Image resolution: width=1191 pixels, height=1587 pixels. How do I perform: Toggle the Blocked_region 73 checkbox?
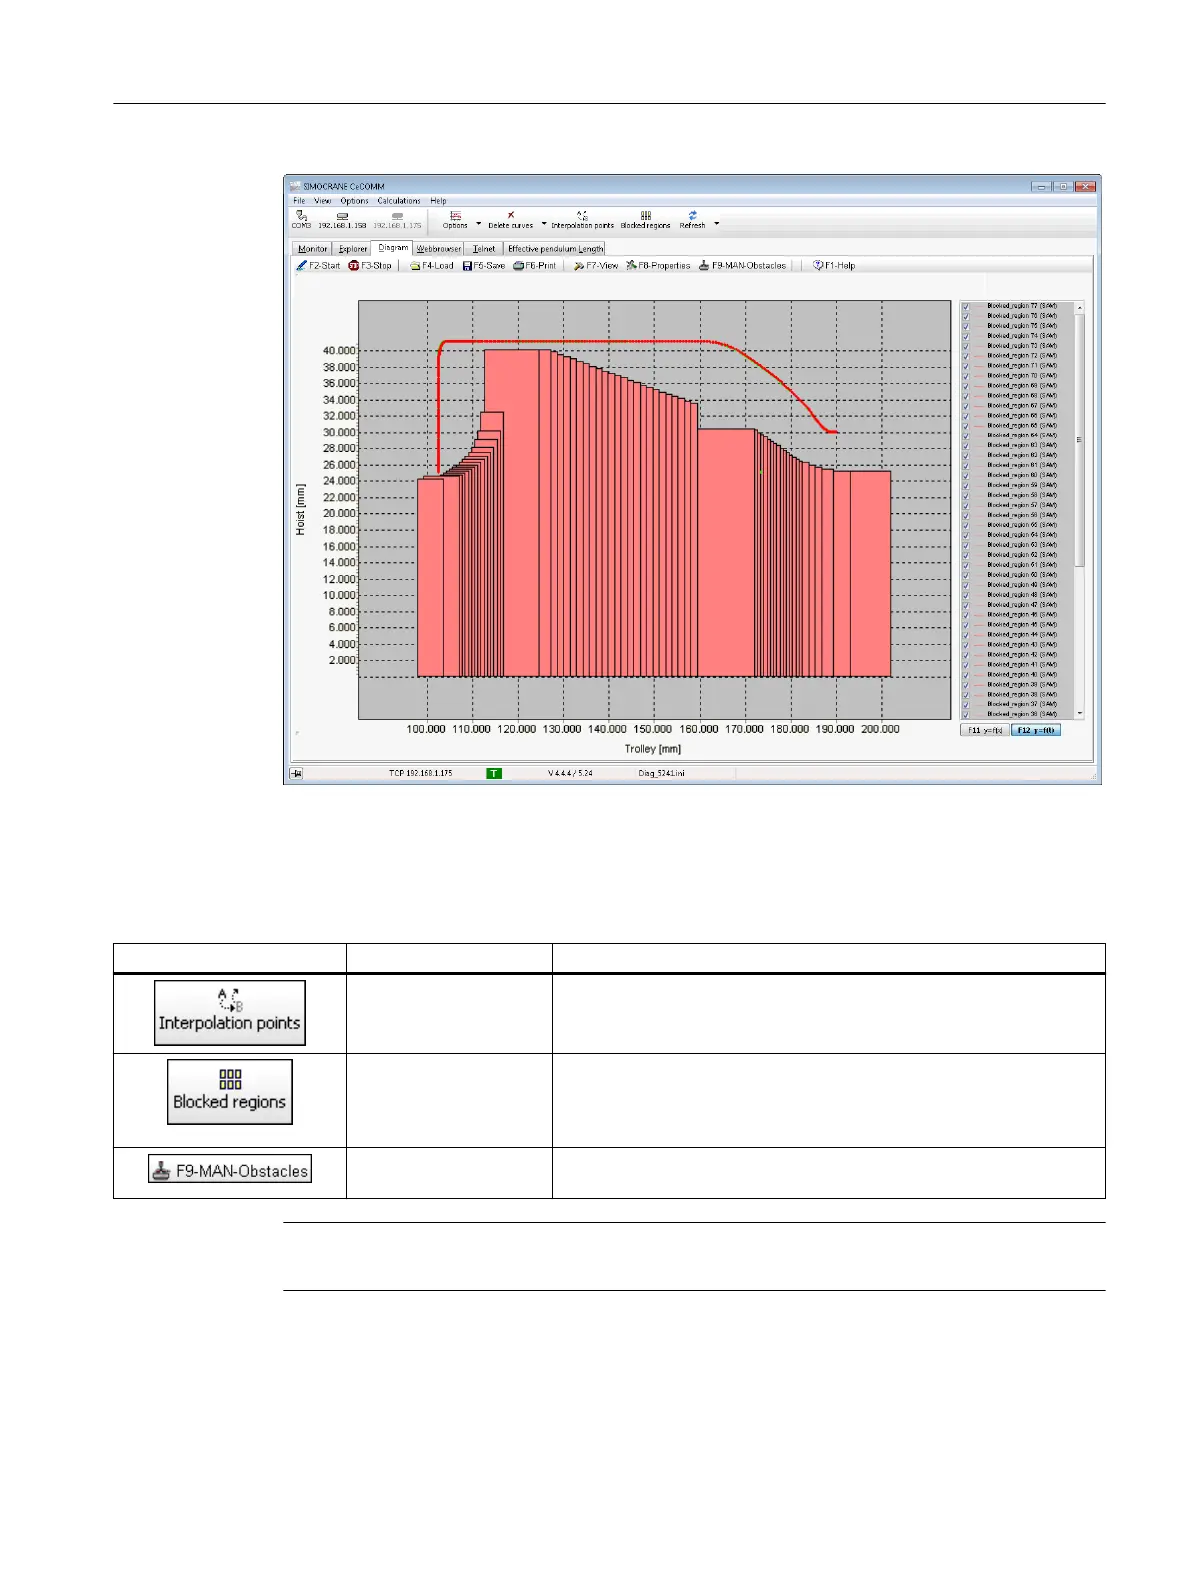coord(966,346)
